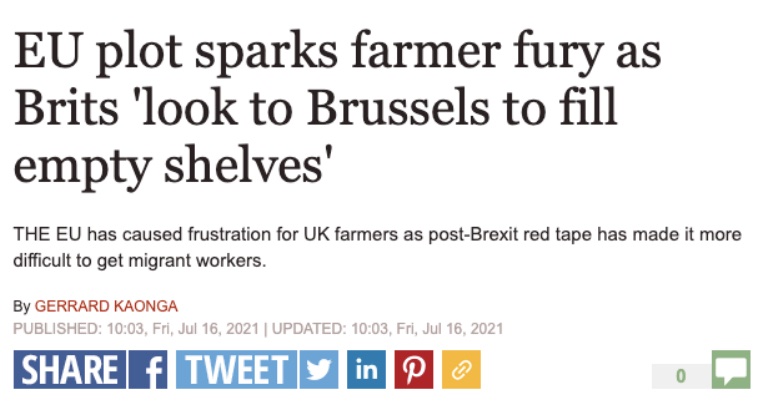This screenshot has width=768, height=404.
Task: Open comments via the green speech bubble
Action: coord(731,370)
